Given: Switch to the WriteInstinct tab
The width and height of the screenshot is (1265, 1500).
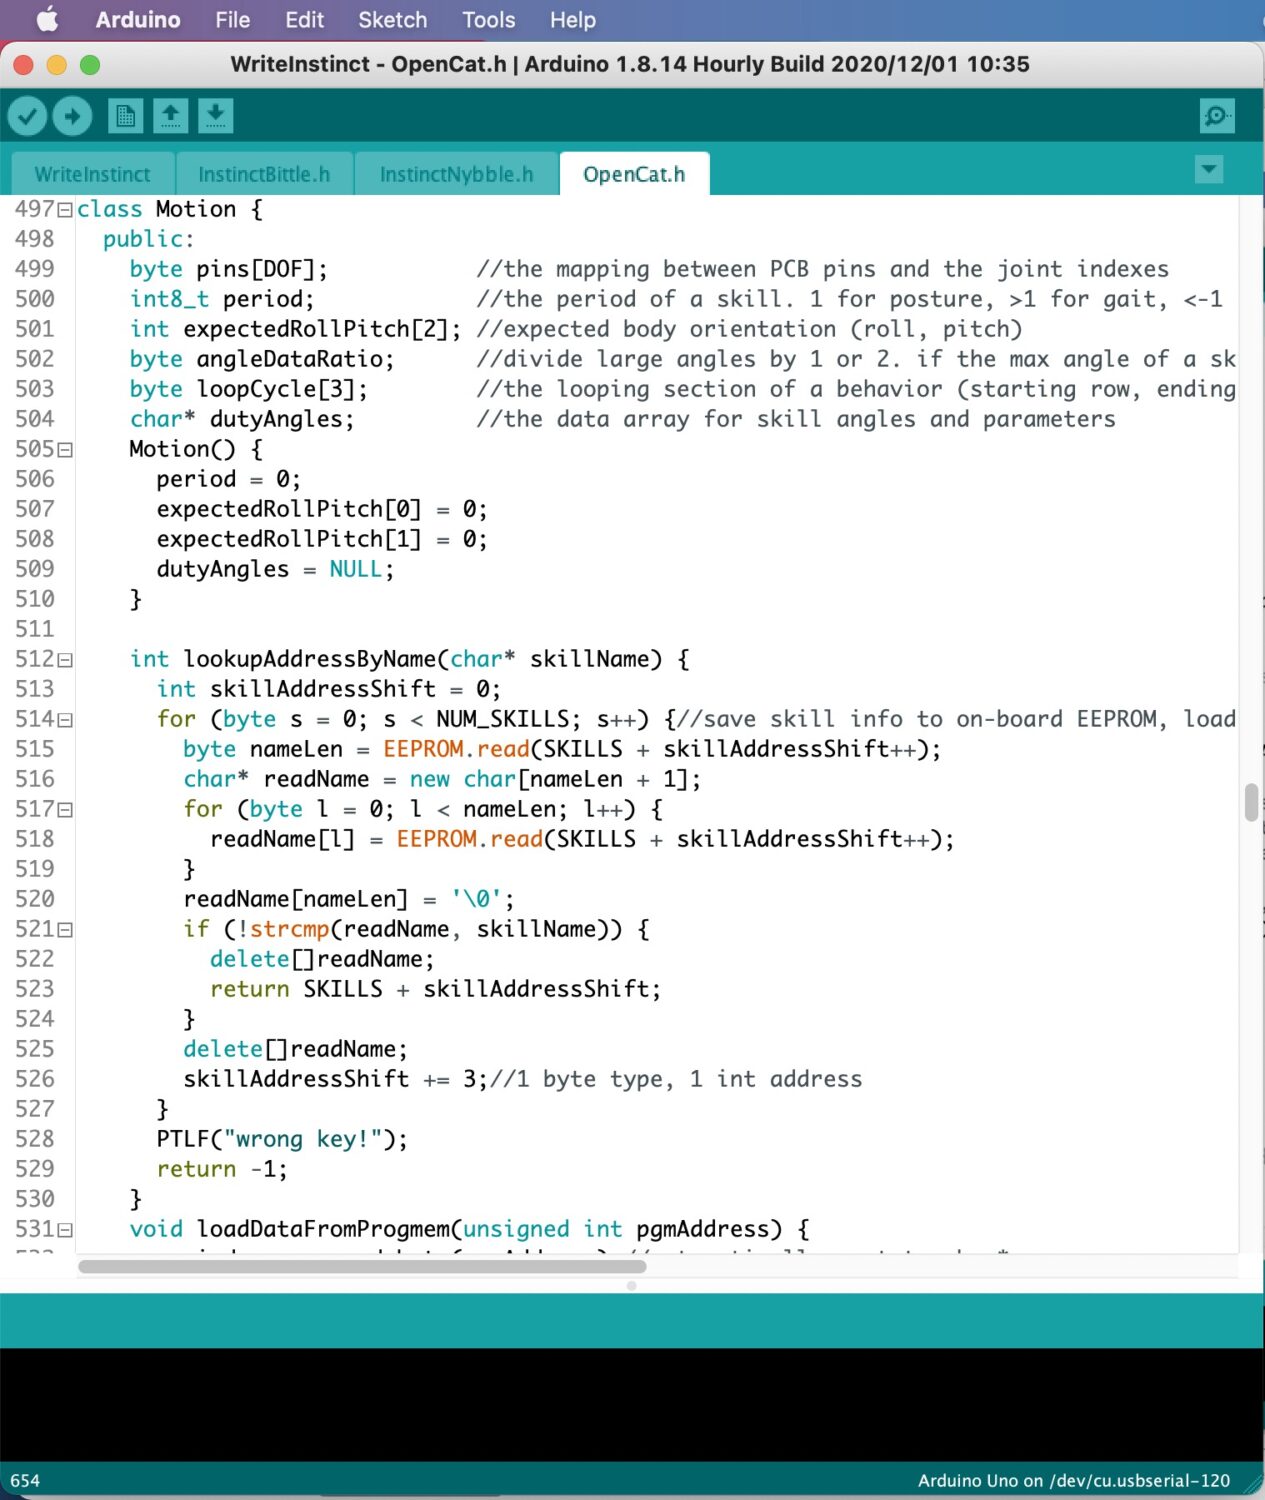Looking at the screenshot, I should (92, 175).
